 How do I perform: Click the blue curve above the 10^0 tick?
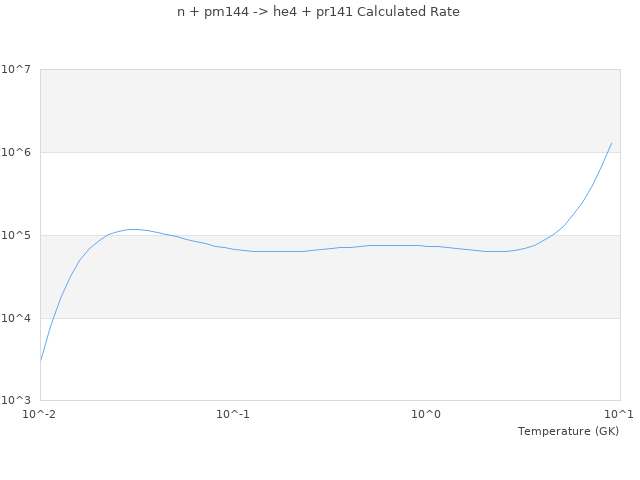pyautogui.click(x=426, y=246)
